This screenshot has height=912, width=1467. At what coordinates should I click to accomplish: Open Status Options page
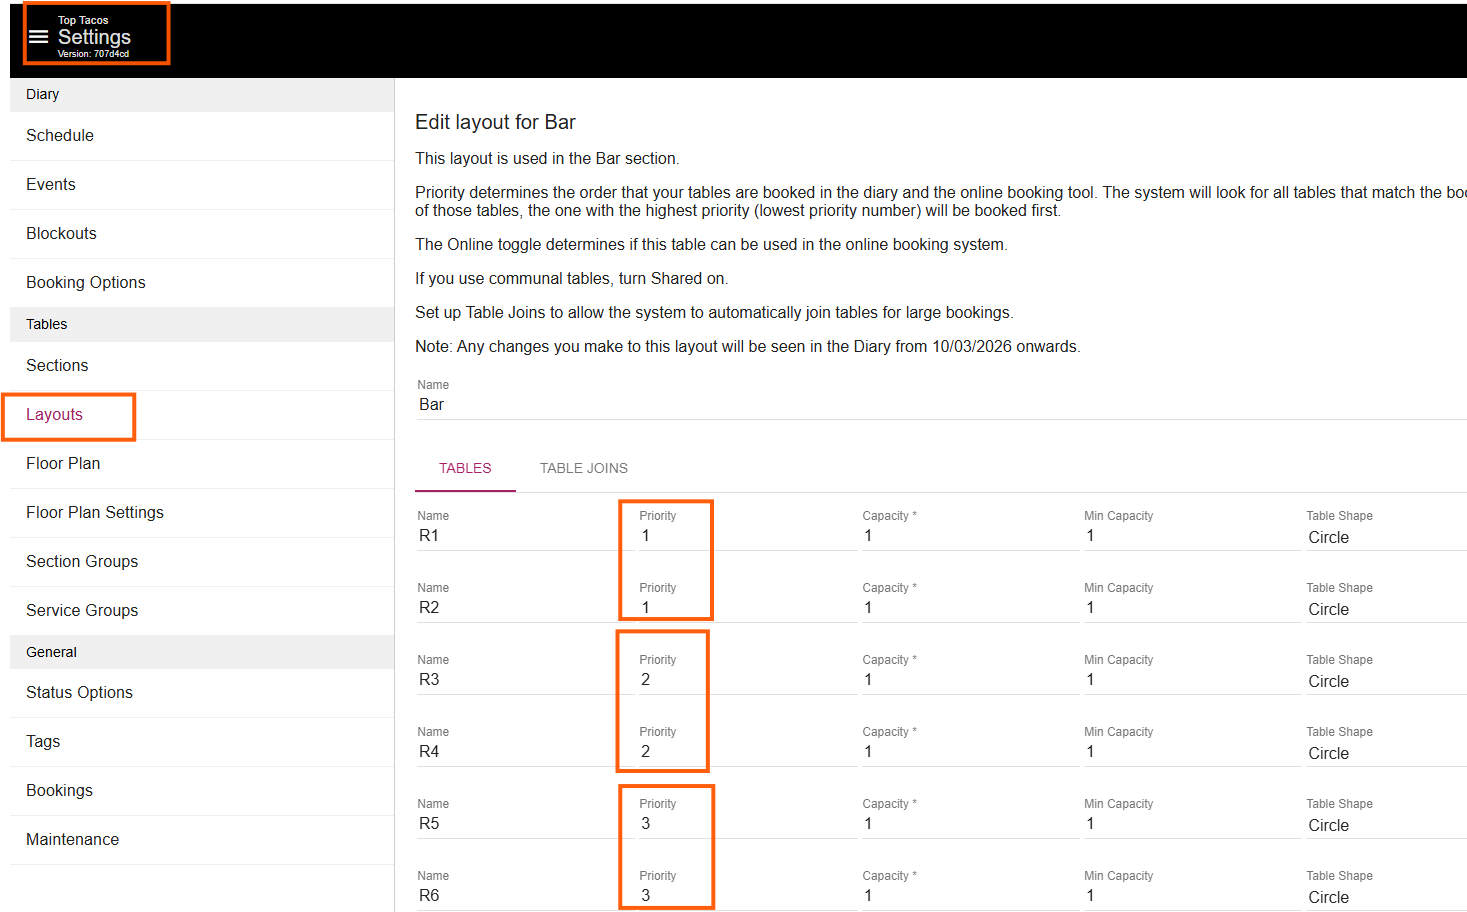79,693
